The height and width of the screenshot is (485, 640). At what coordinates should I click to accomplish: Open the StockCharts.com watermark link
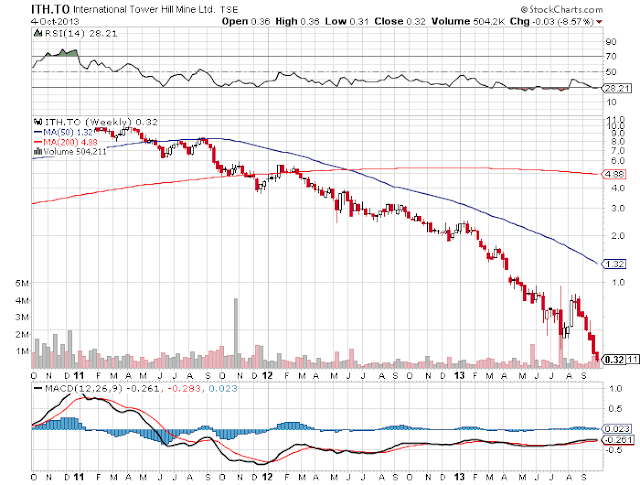(x=561, y=9)
